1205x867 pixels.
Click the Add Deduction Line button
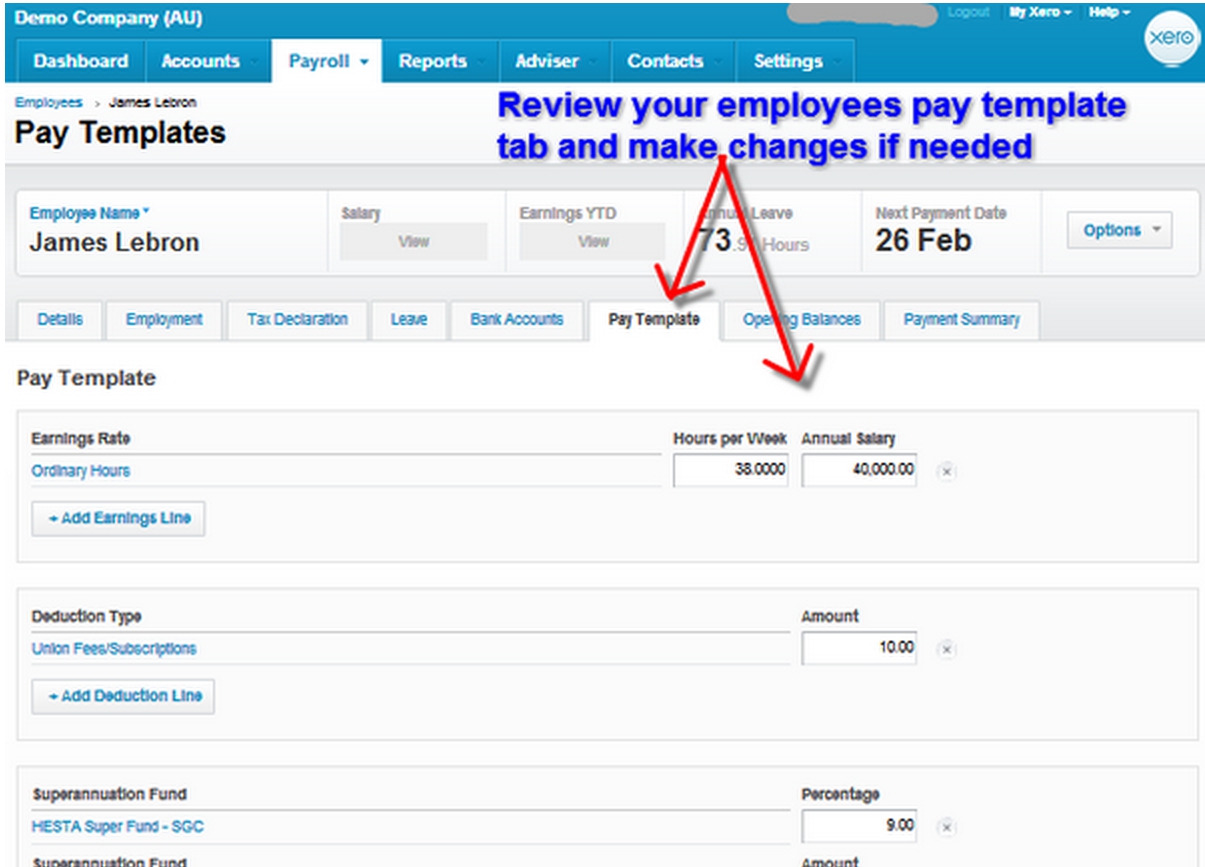click(123, 696)
